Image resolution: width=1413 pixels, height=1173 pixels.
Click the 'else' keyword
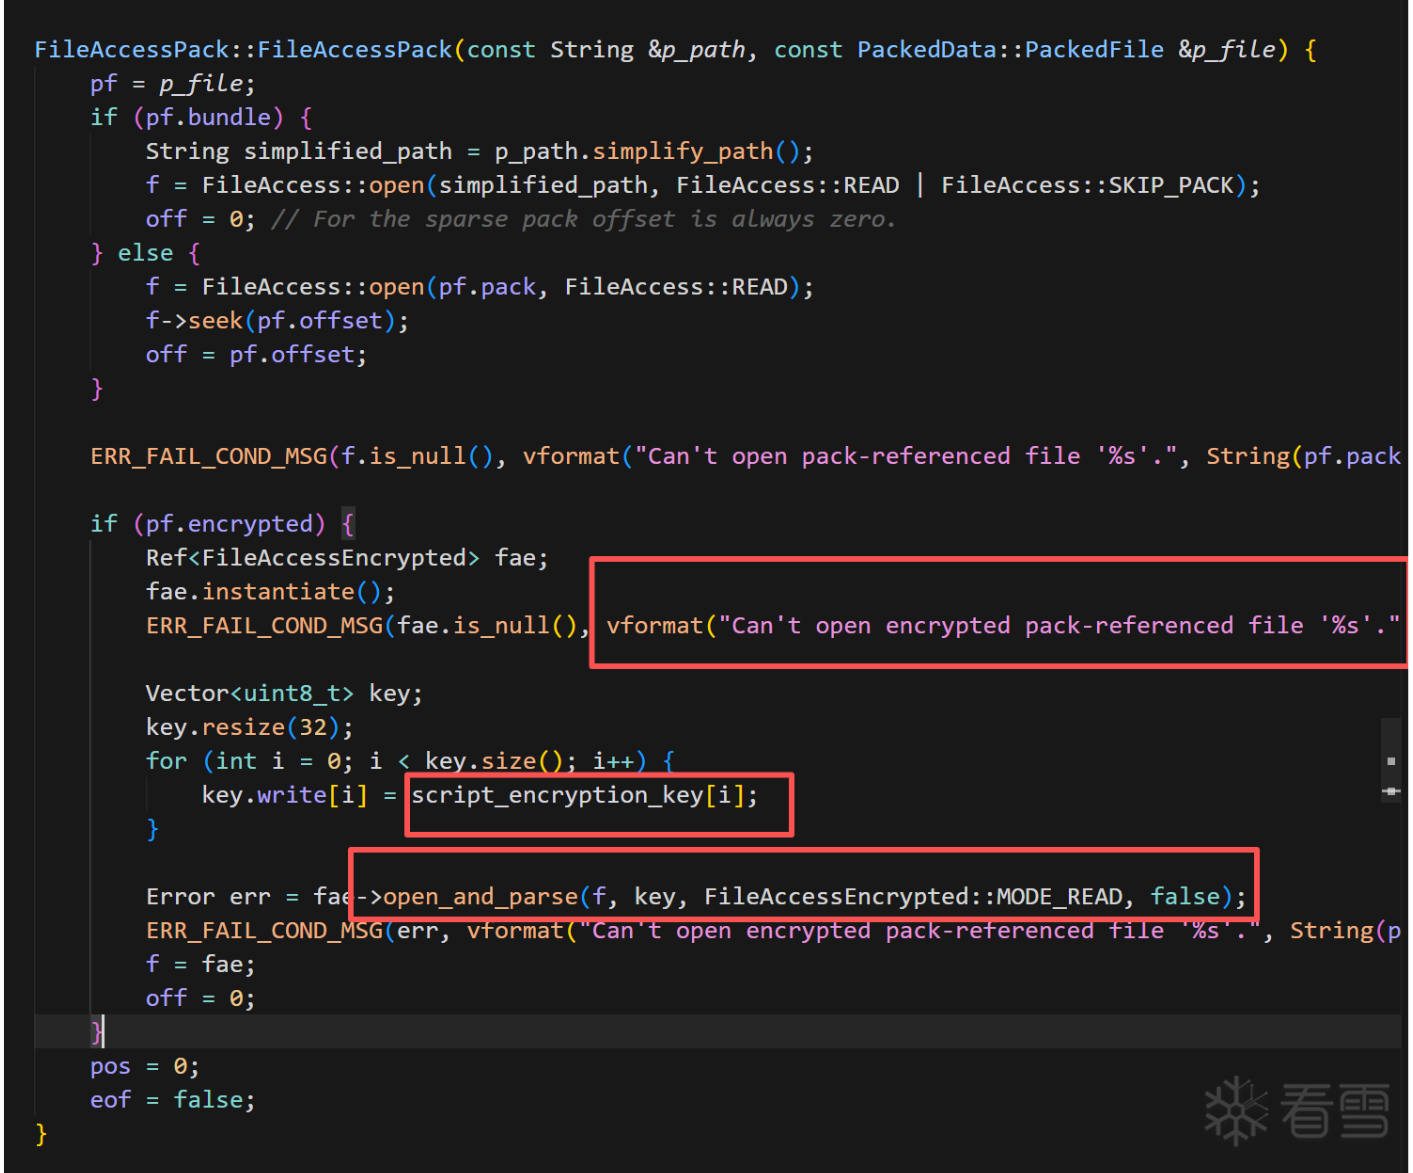146,253
